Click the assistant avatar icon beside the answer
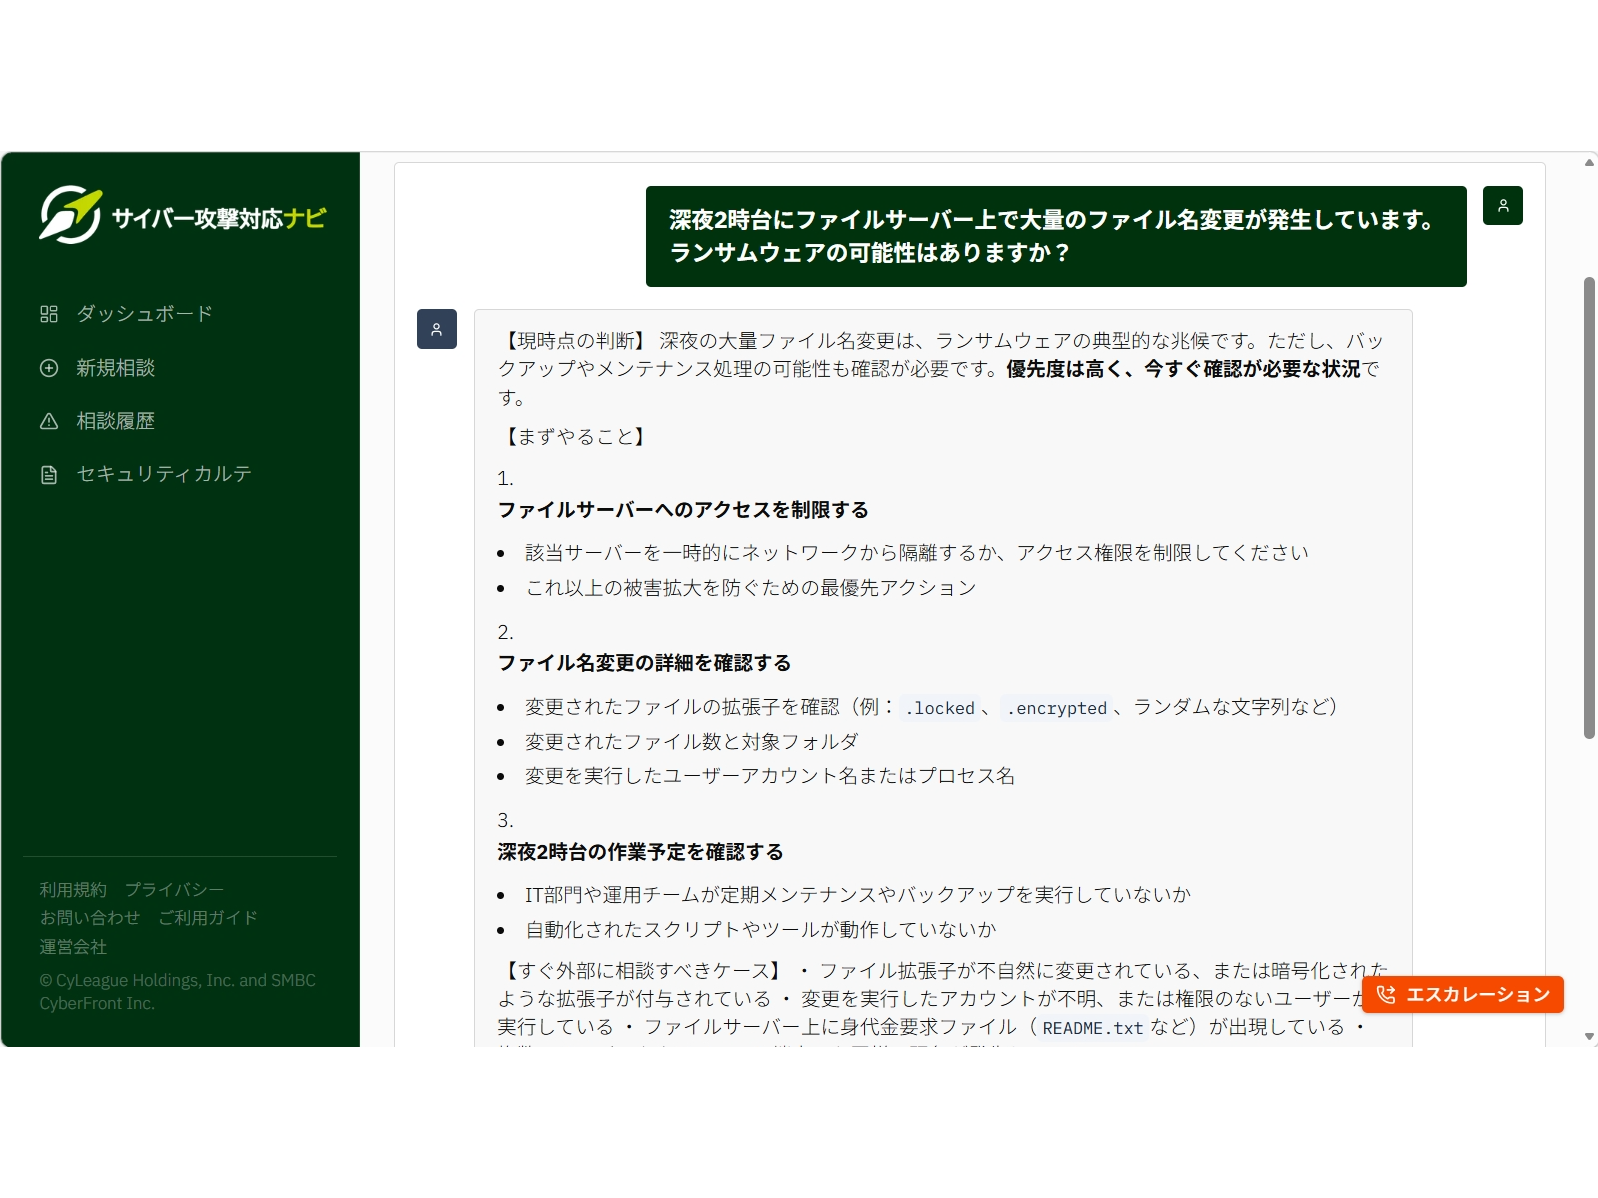1598x1198 pixels. pyautogui.click(x=437, y=329)
